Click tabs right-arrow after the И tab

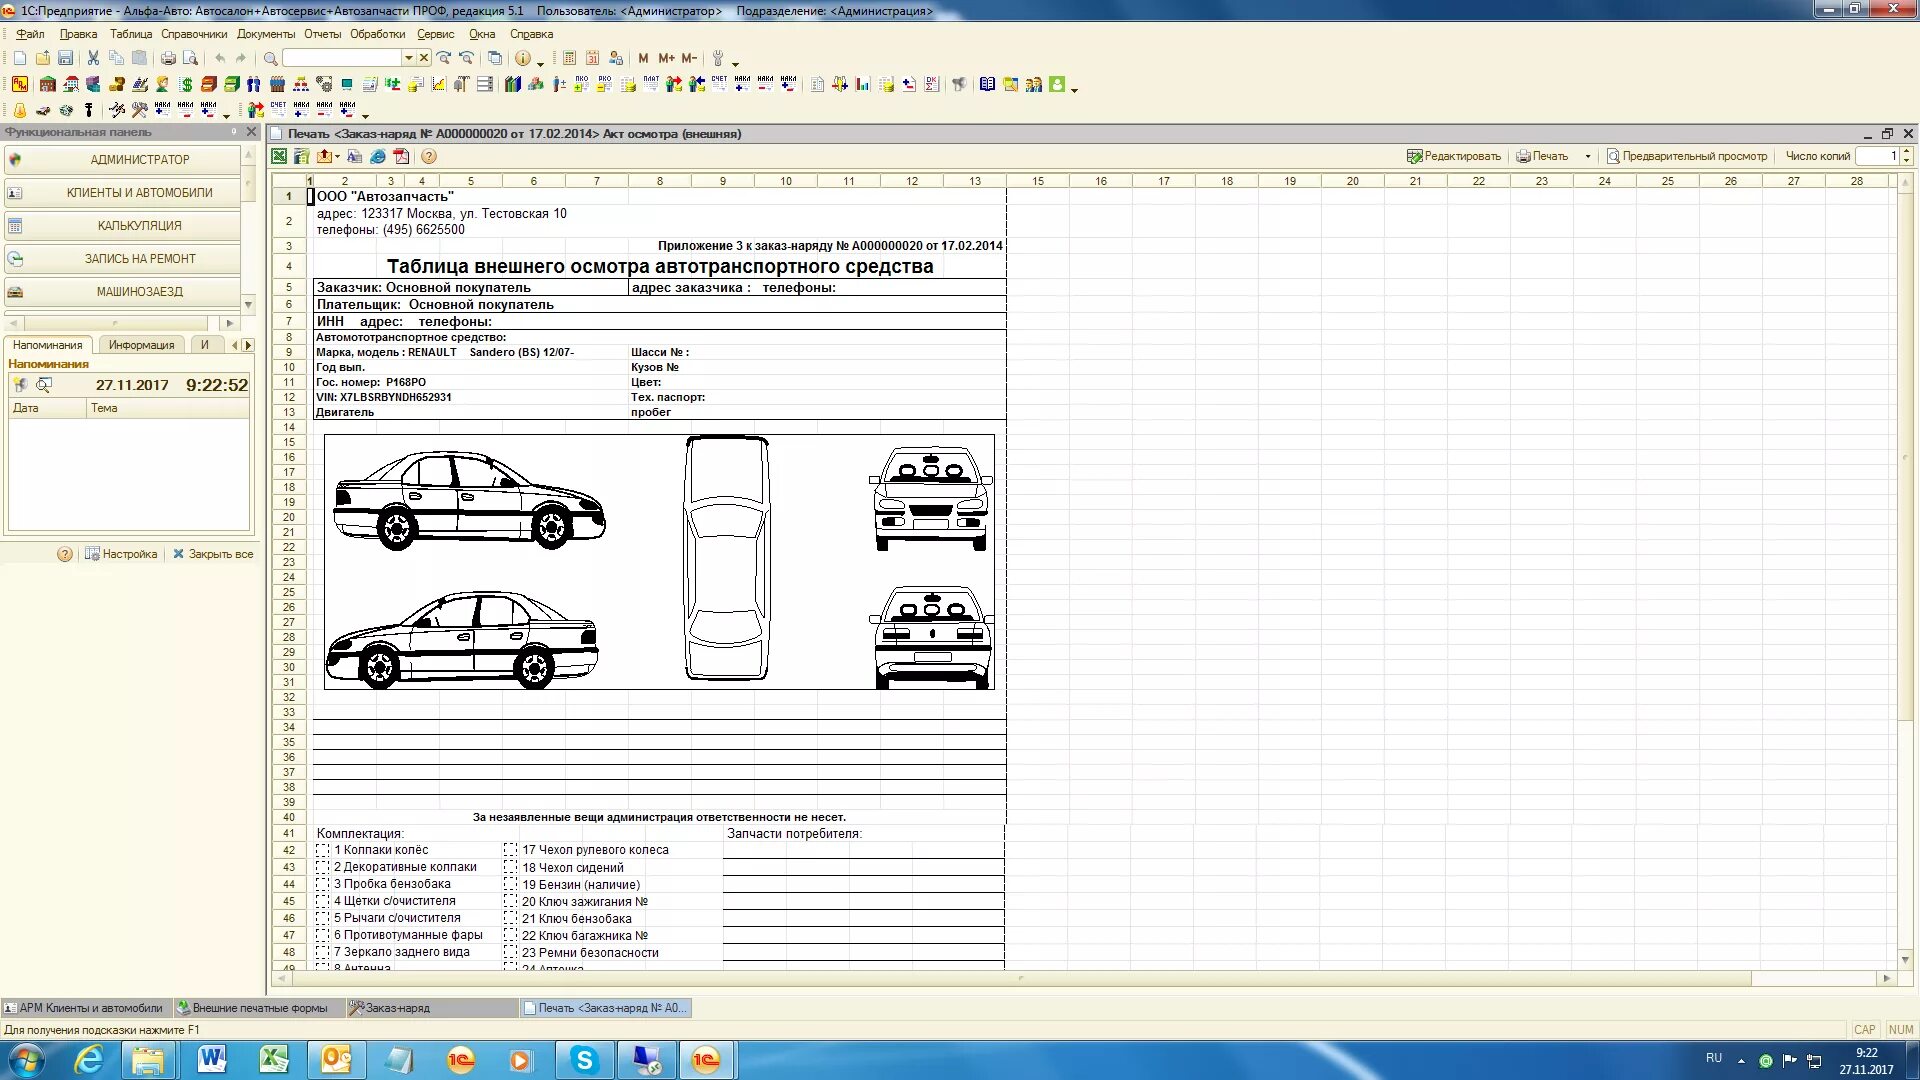pyautogui.click(x=248, y=345)
